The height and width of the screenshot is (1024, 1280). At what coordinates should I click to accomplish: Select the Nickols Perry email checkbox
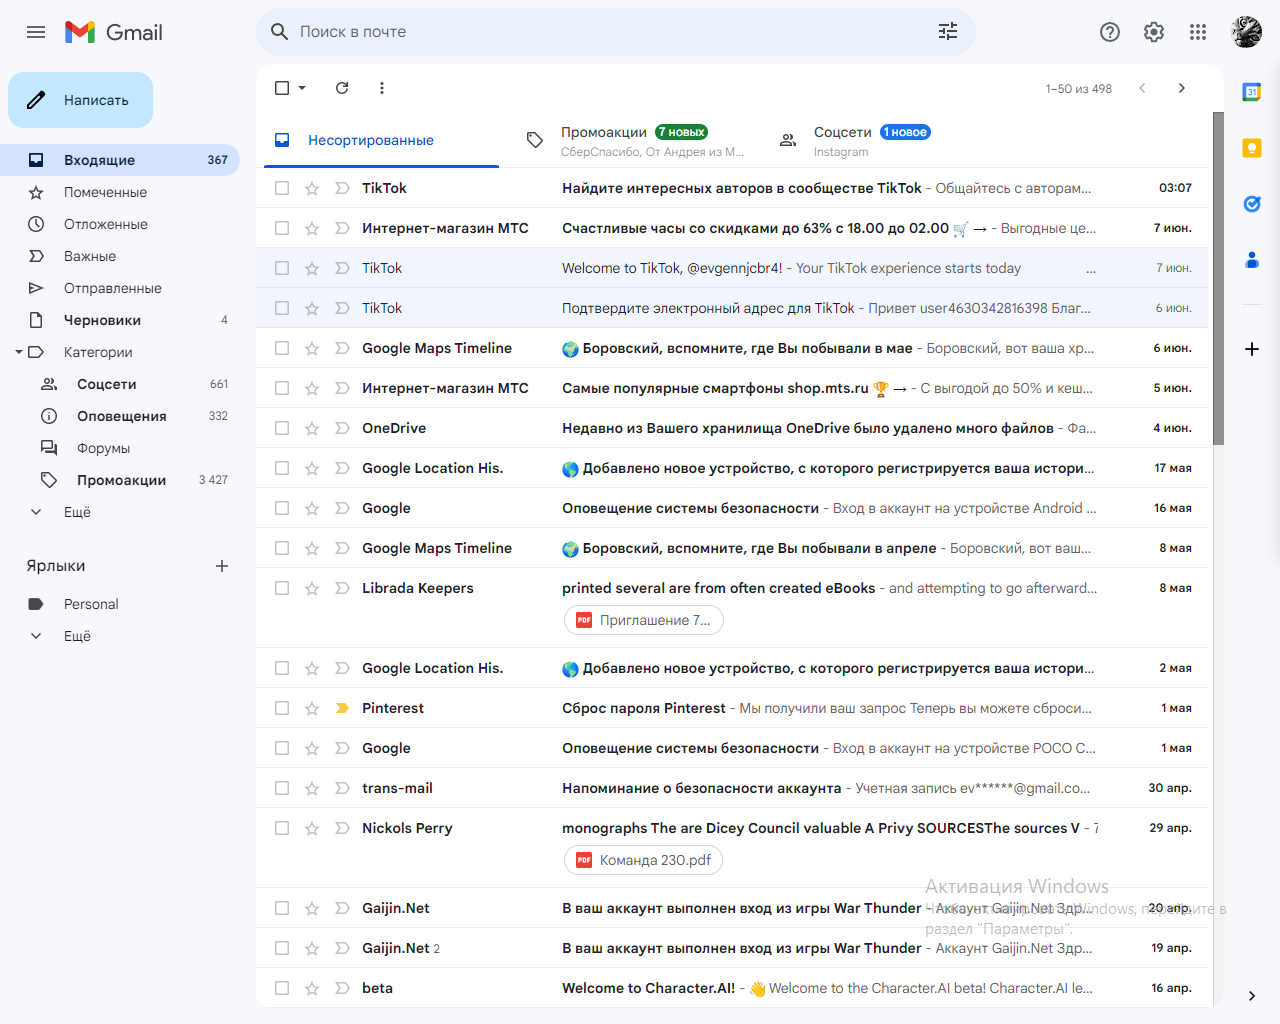point(282,828)
